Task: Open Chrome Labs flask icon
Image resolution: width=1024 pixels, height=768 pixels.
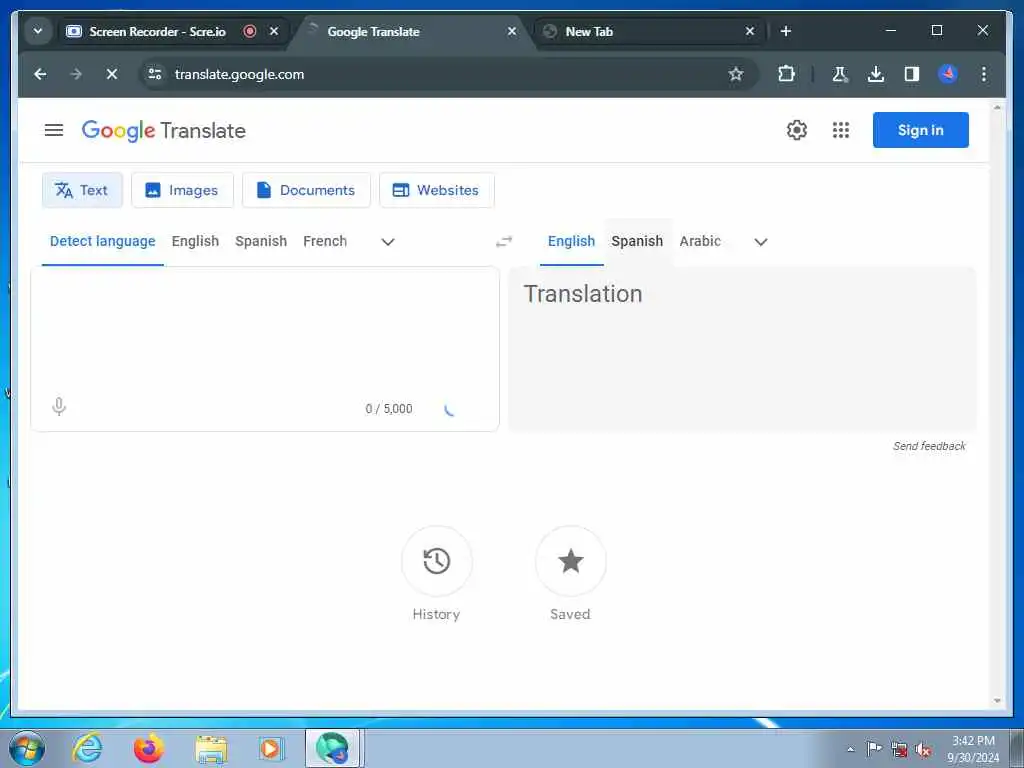Action: (840, 74)
